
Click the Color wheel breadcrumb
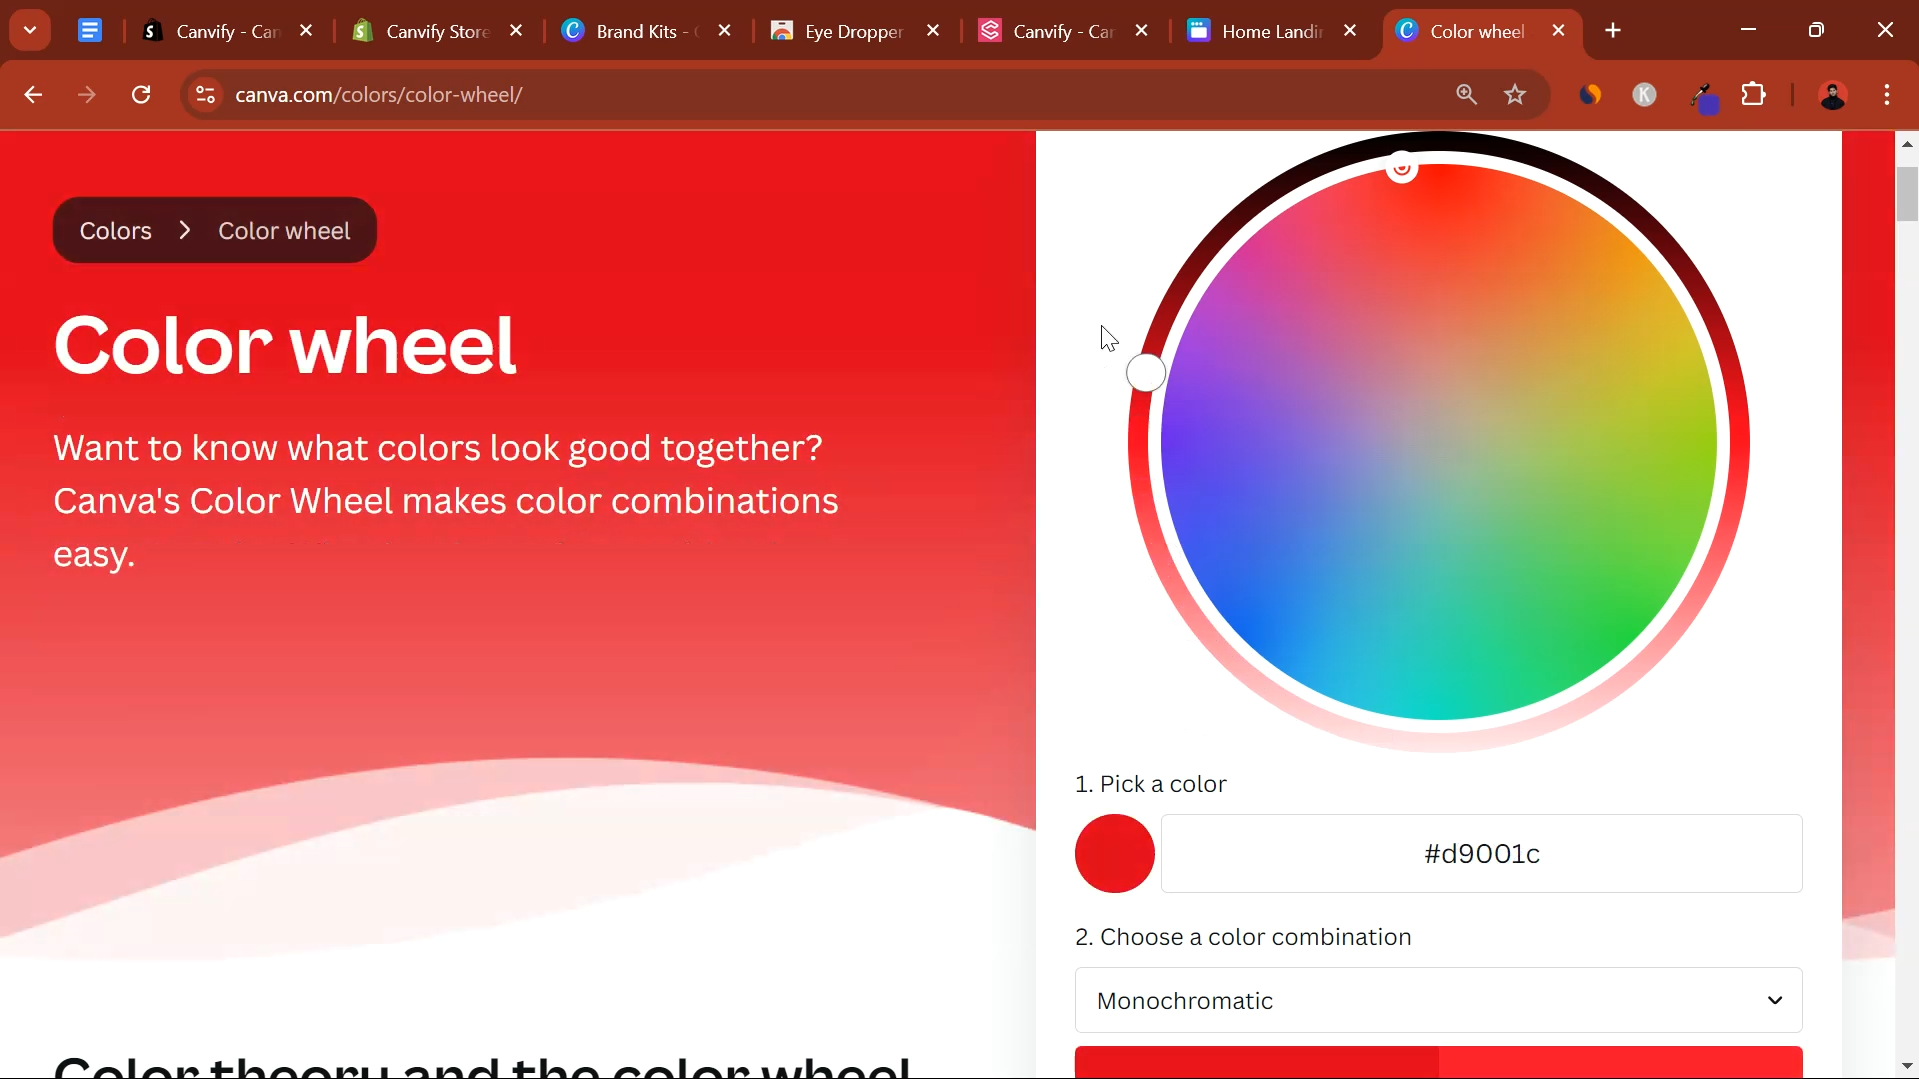click(284, 231)
